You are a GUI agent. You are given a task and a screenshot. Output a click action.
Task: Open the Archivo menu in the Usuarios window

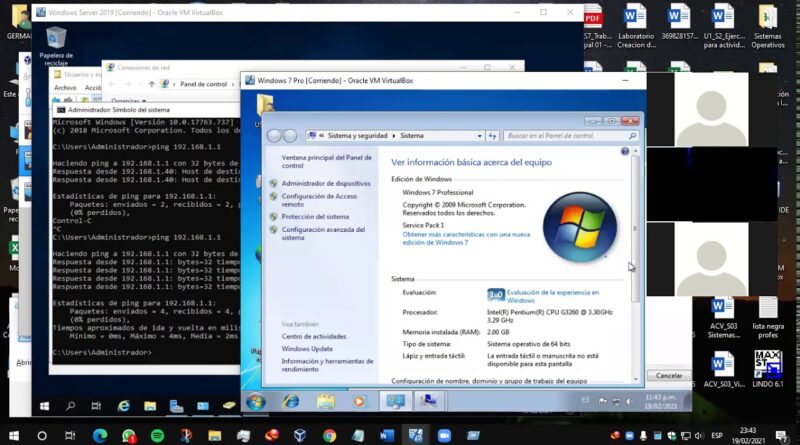pos(65,88)
